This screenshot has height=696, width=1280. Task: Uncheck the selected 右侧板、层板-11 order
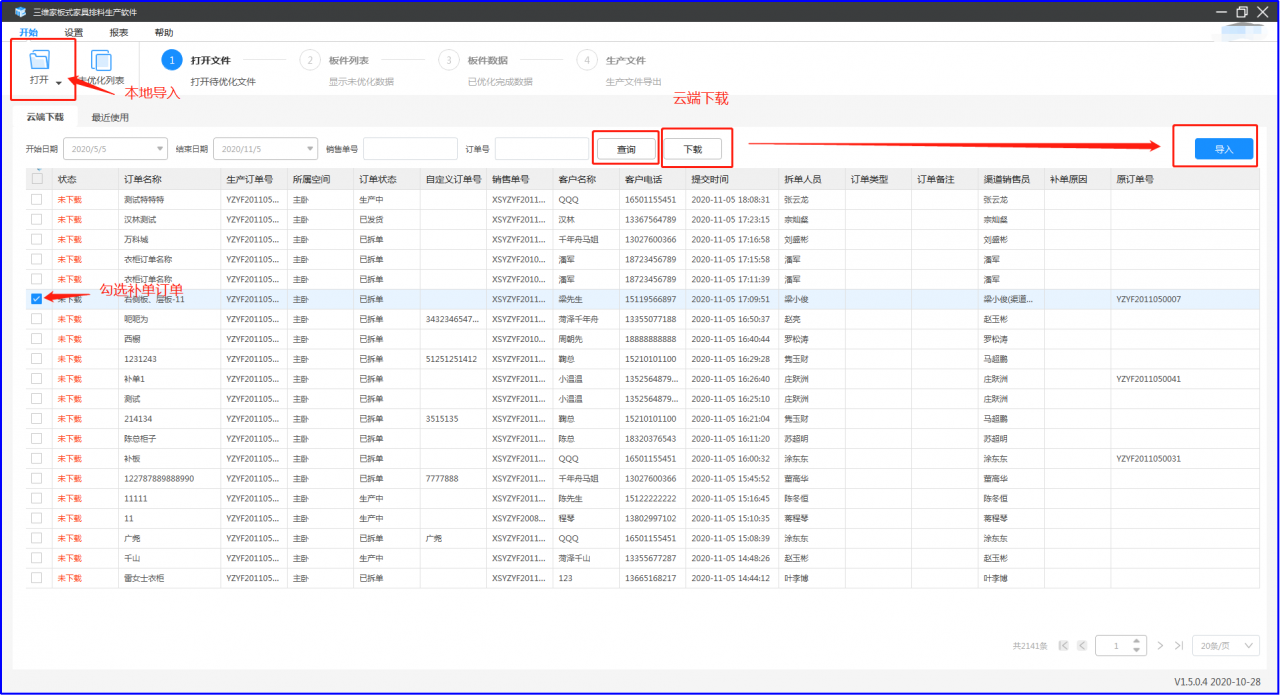click(x=37, y=299)
